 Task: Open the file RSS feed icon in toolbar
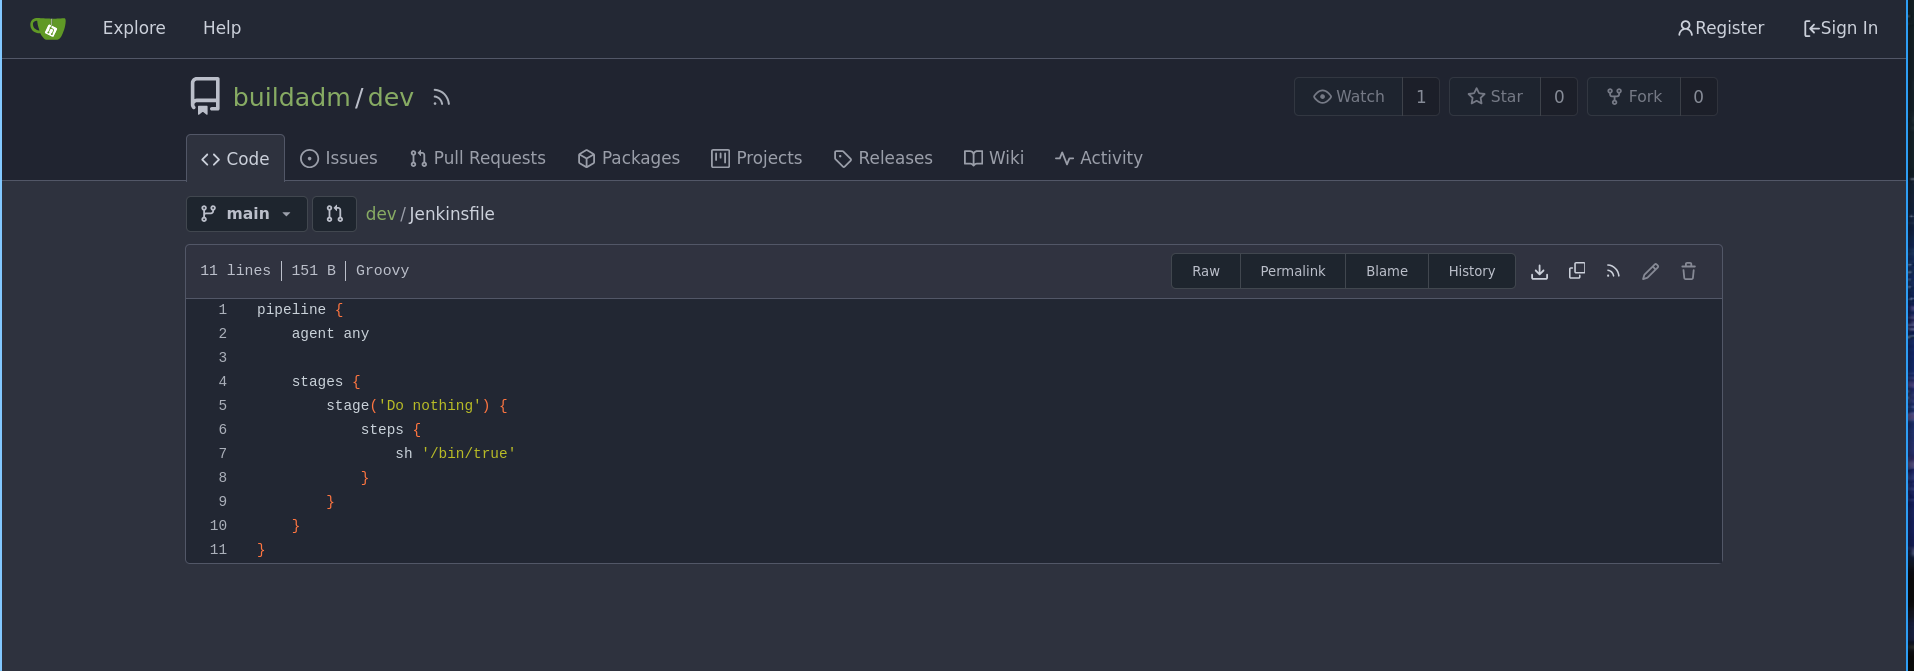1613,271
